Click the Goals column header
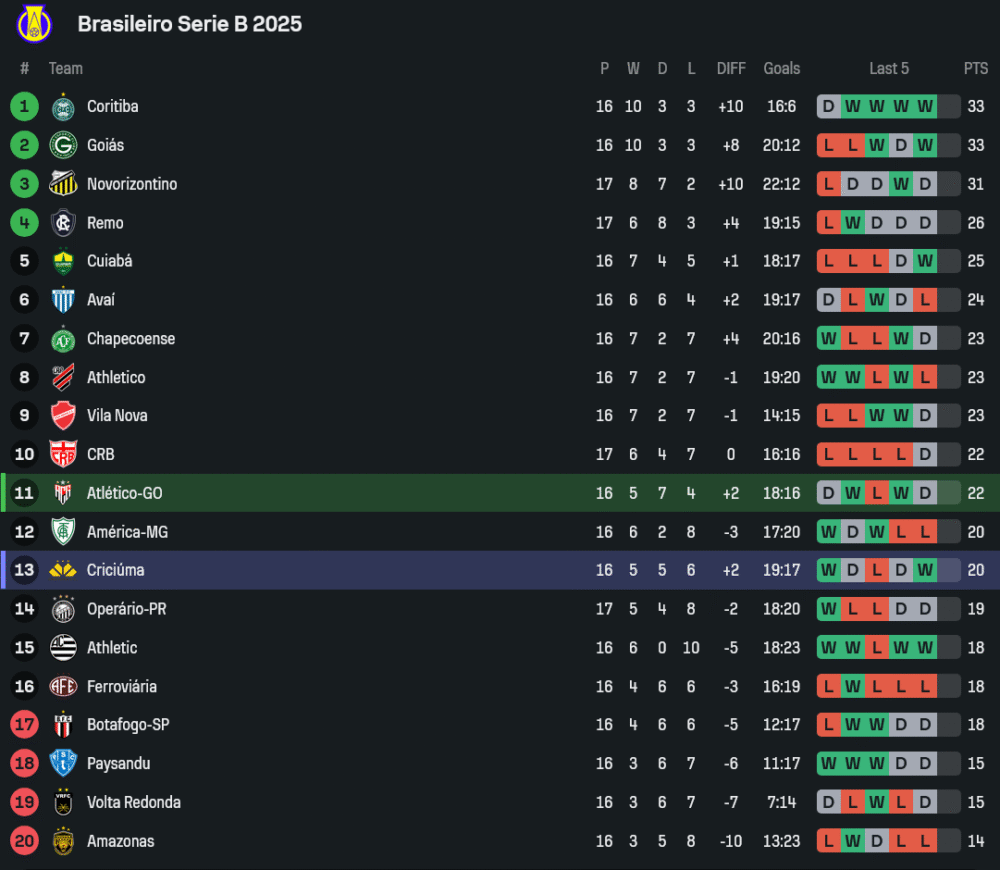The image size is (1000, 870). point(781,68)
